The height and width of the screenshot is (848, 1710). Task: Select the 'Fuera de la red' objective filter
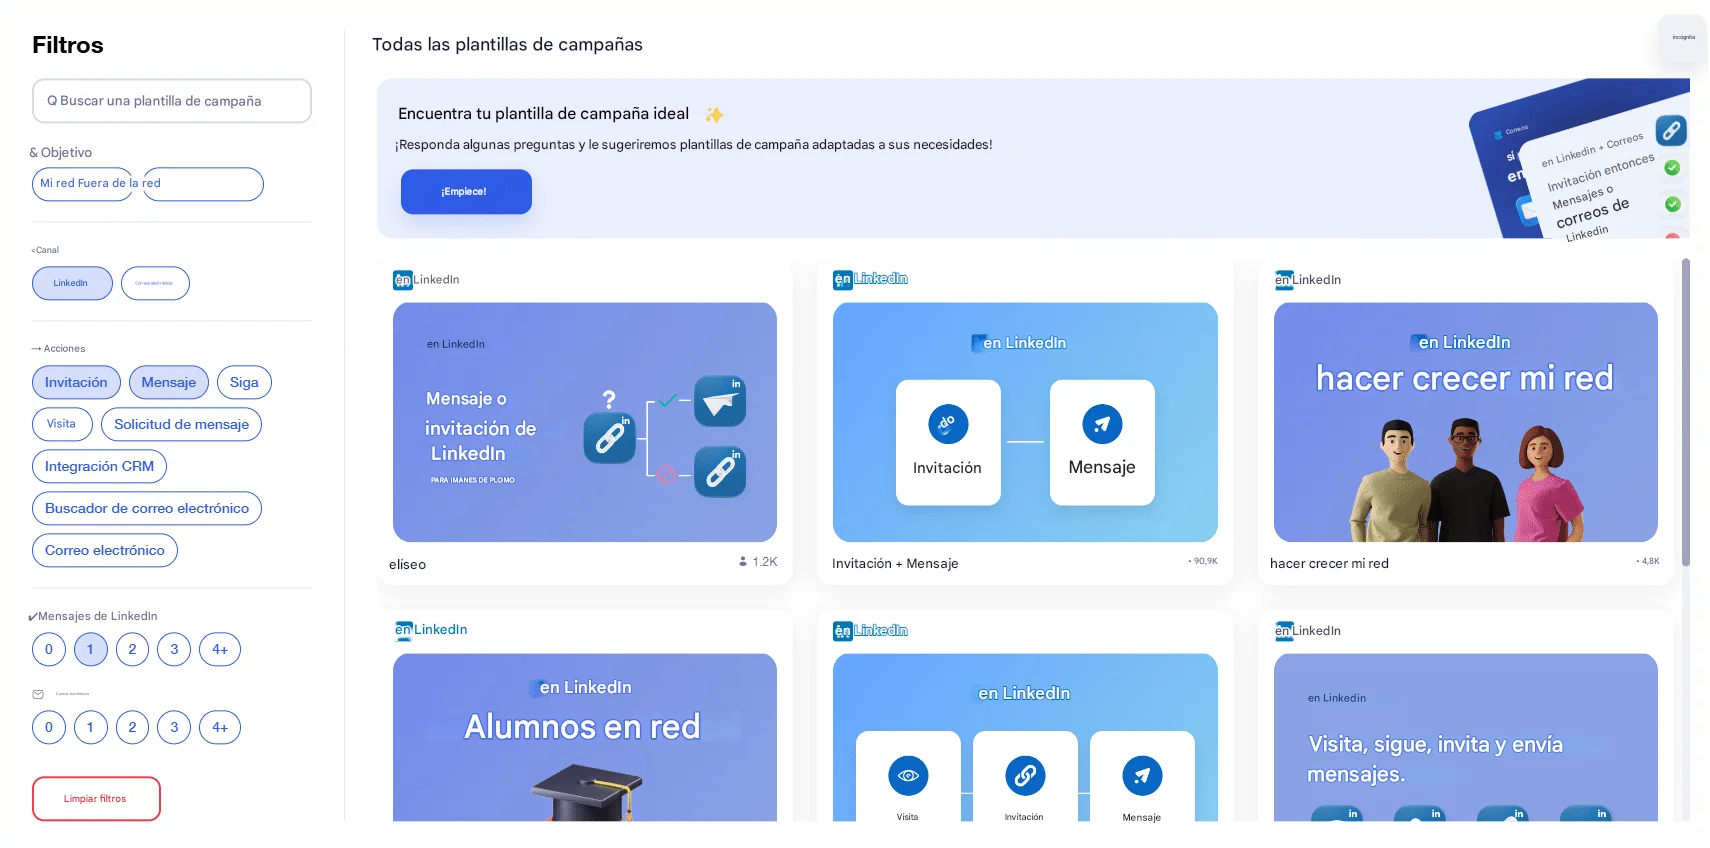(x=203, y=184)
